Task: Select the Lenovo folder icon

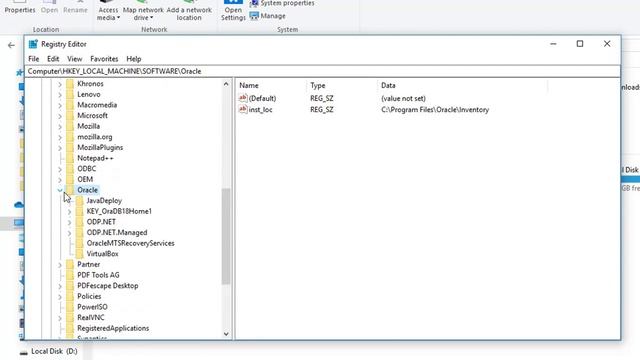Action: click(x=70, y=94)
